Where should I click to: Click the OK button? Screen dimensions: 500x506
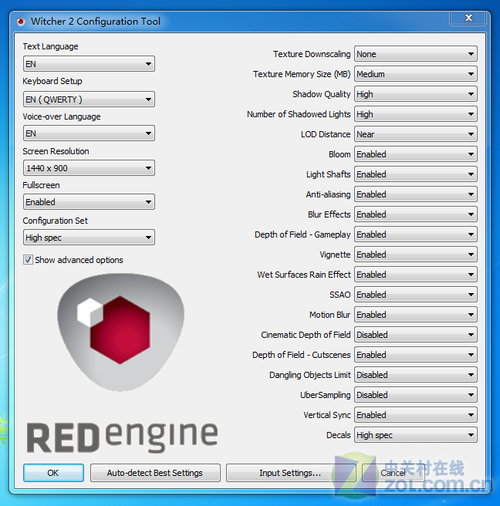(x=53, y=473)
